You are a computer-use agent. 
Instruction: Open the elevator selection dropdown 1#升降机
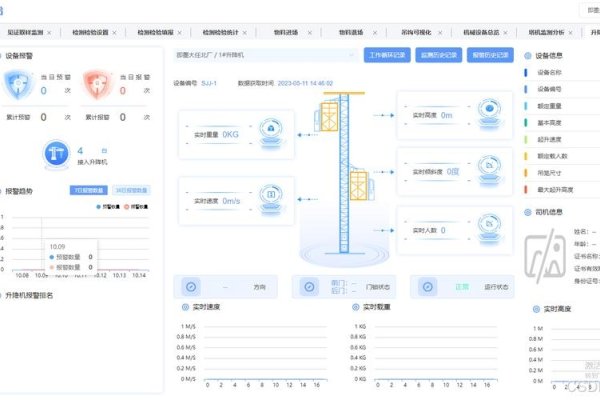(265, 55)
